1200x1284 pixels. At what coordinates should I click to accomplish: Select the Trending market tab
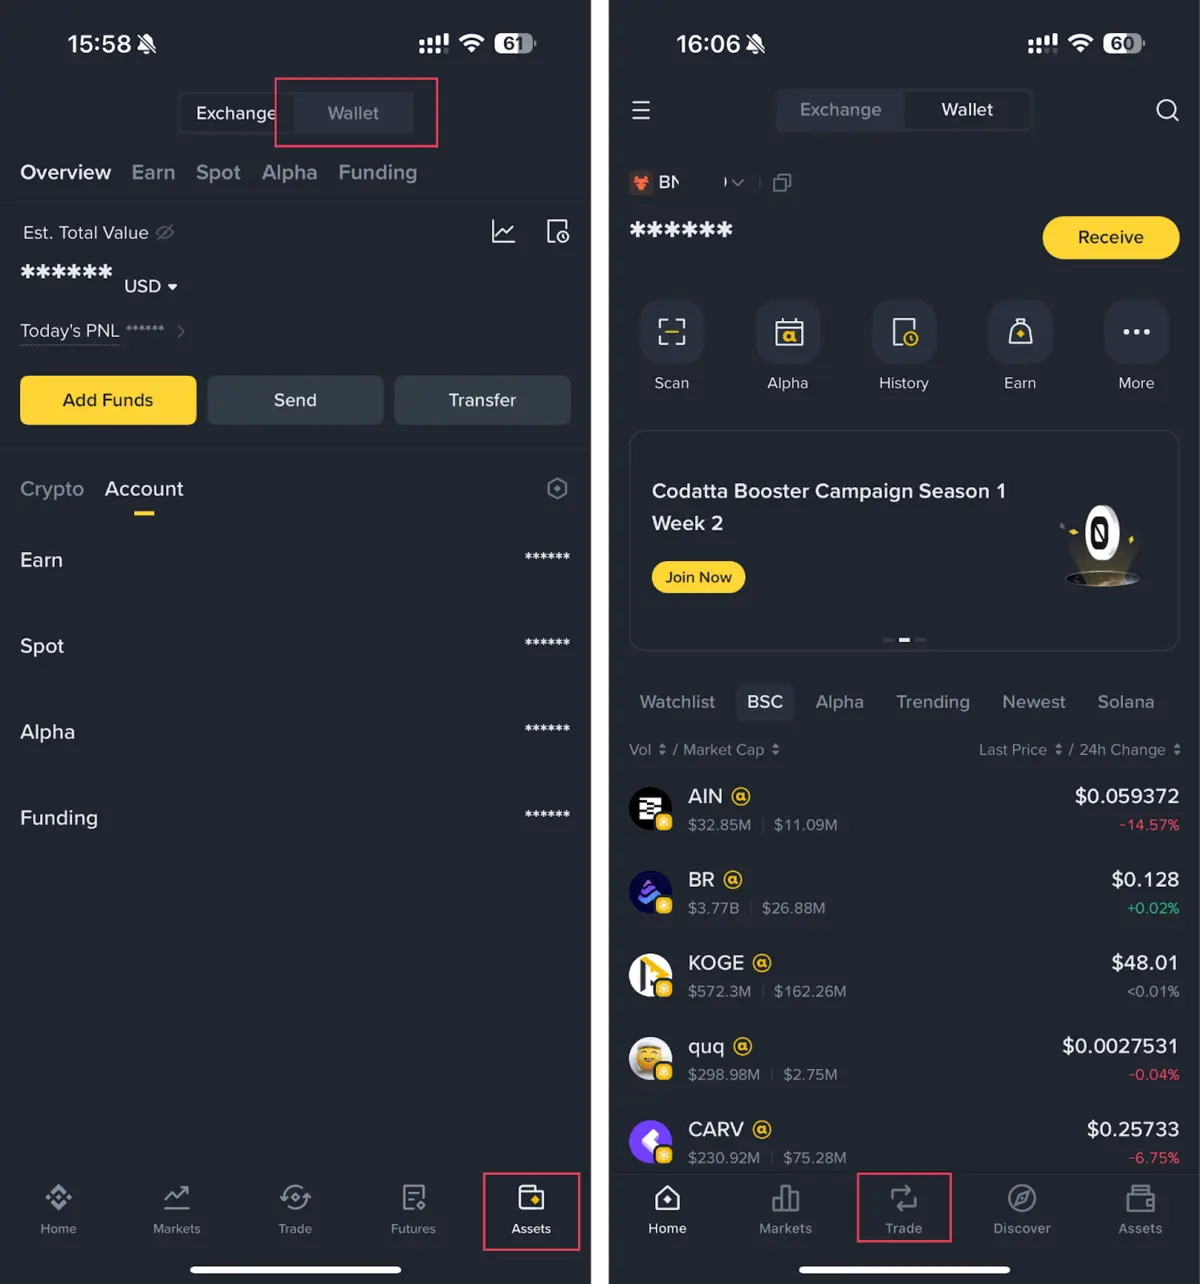click(933, 702)
